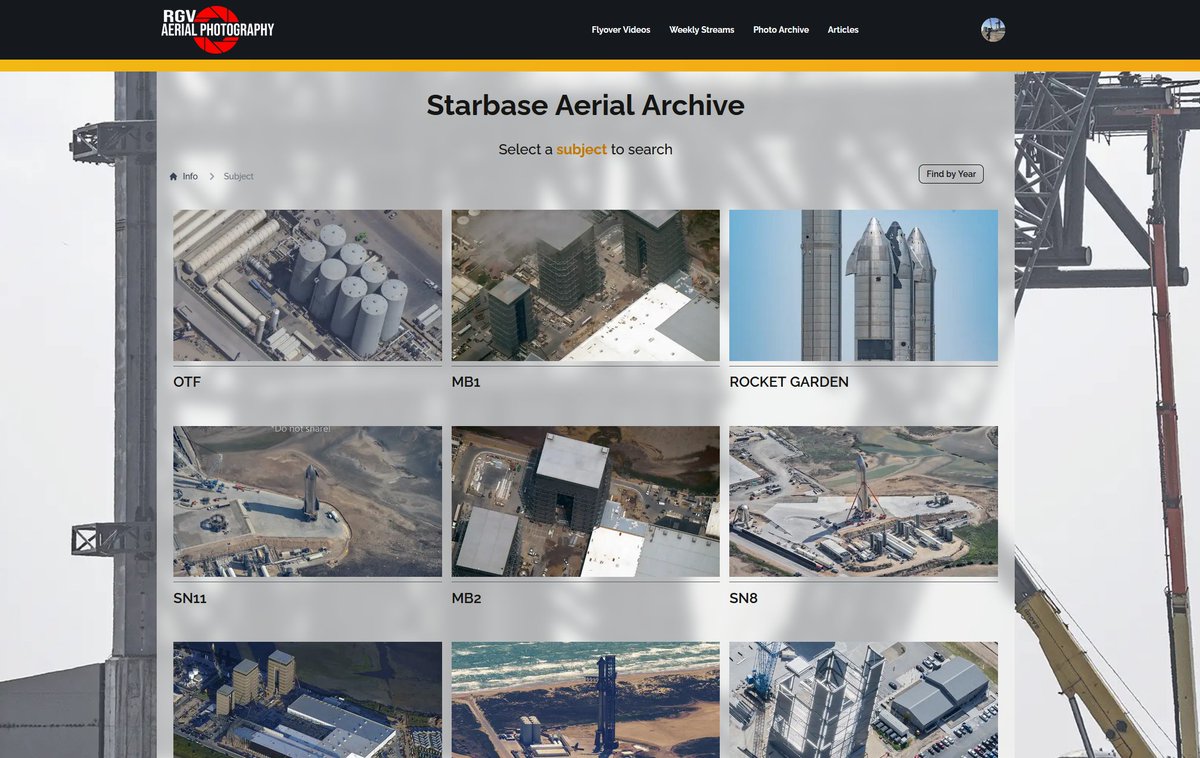
Task: Click the highlighted word subject in subtitle
Action: click(x=582, y=149)
